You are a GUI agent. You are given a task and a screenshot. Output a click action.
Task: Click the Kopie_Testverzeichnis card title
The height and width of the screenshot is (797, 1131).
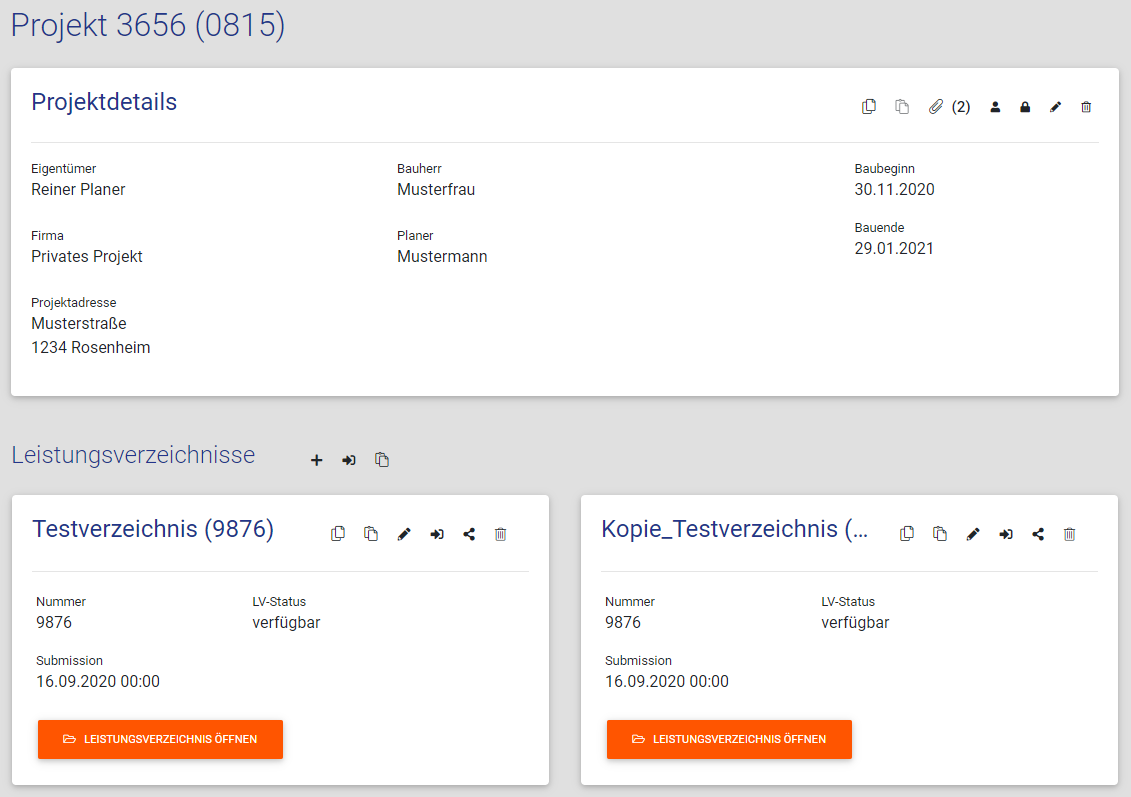(x=735, y=529)
